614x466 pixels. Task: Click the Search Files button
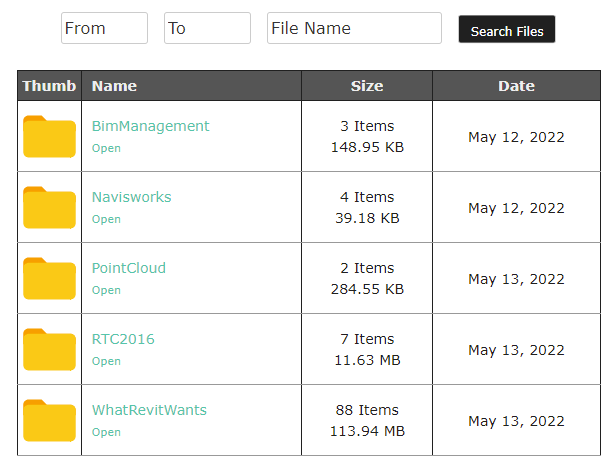pyautogui.click(x=507, y=29)
